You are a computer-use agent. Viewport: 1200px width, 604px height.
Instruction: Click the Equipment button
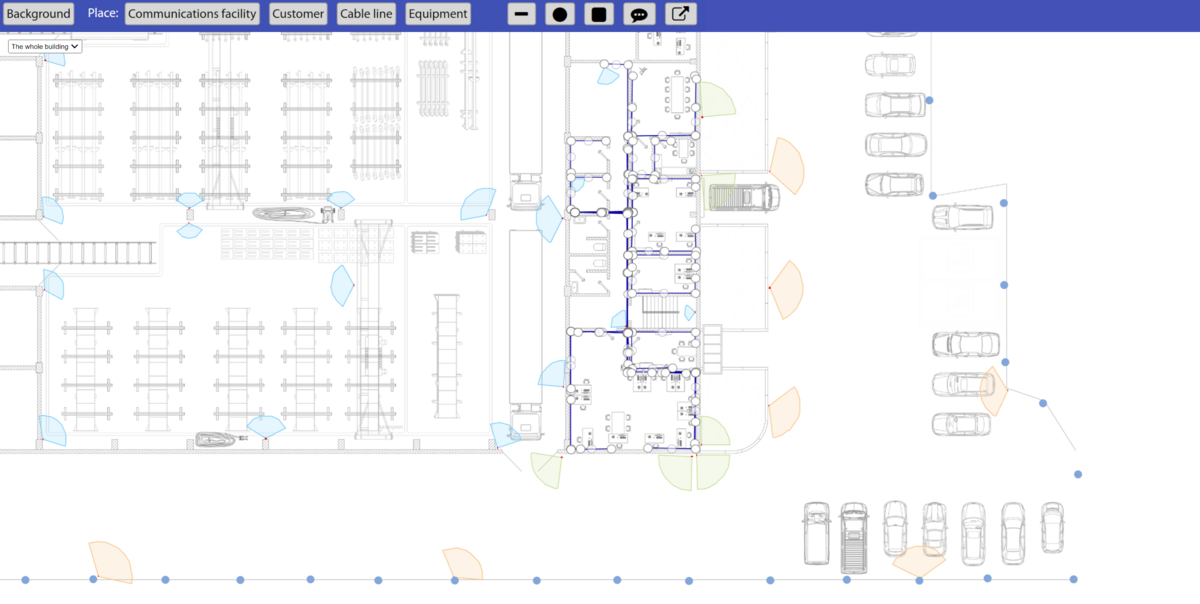tap(437, 13)
